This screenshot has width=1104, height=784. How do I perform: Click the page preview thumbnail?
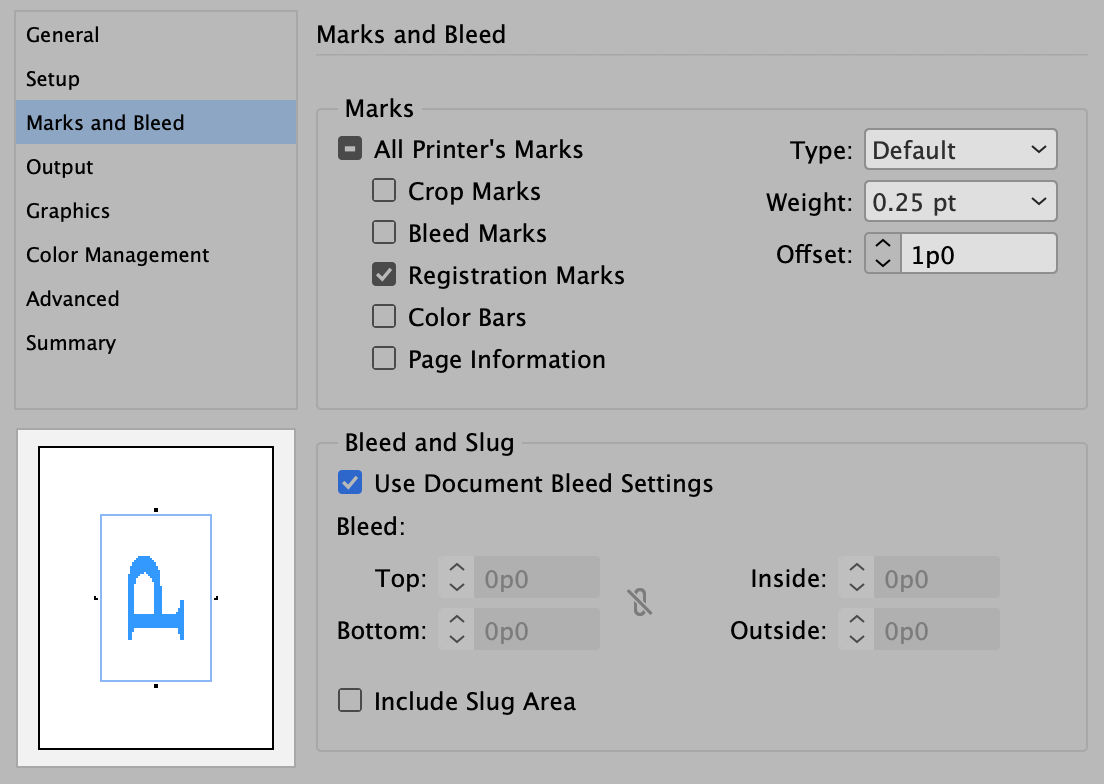click(155, 597)
